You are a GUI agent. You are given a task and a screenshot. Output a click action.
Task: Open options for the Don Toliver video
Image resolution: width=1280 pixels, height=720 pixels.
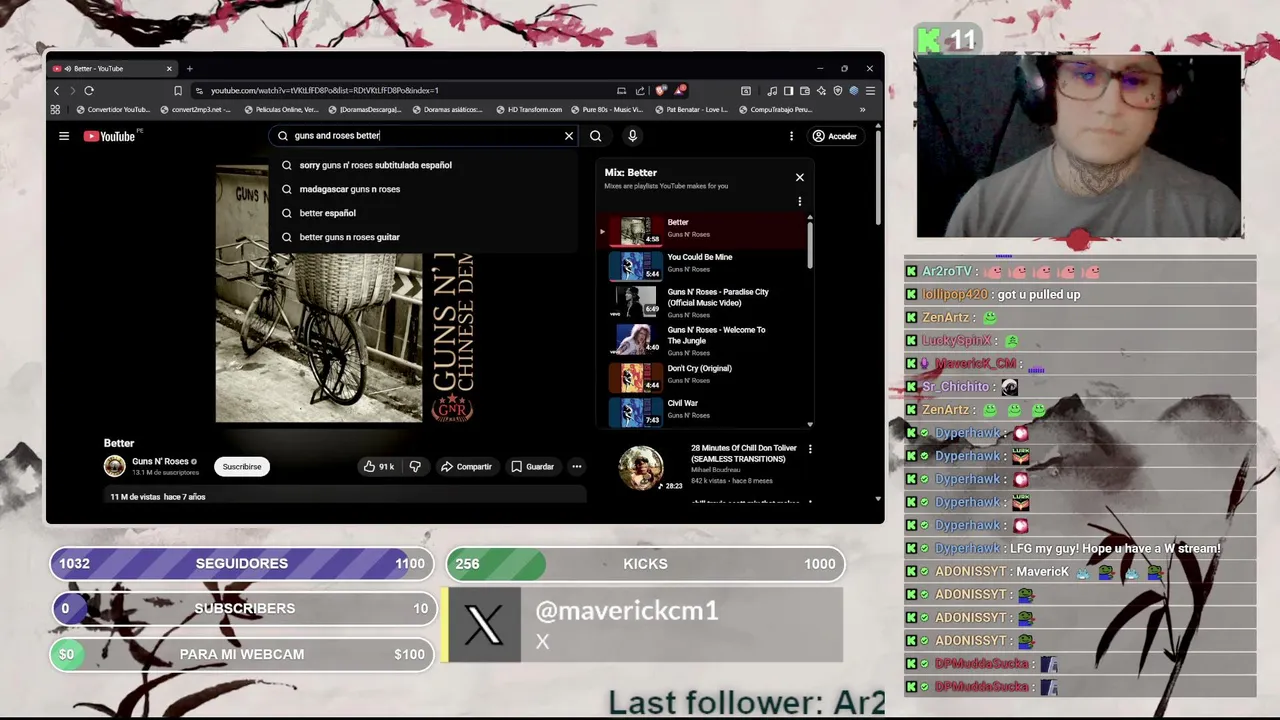click(x=810, y=449)
